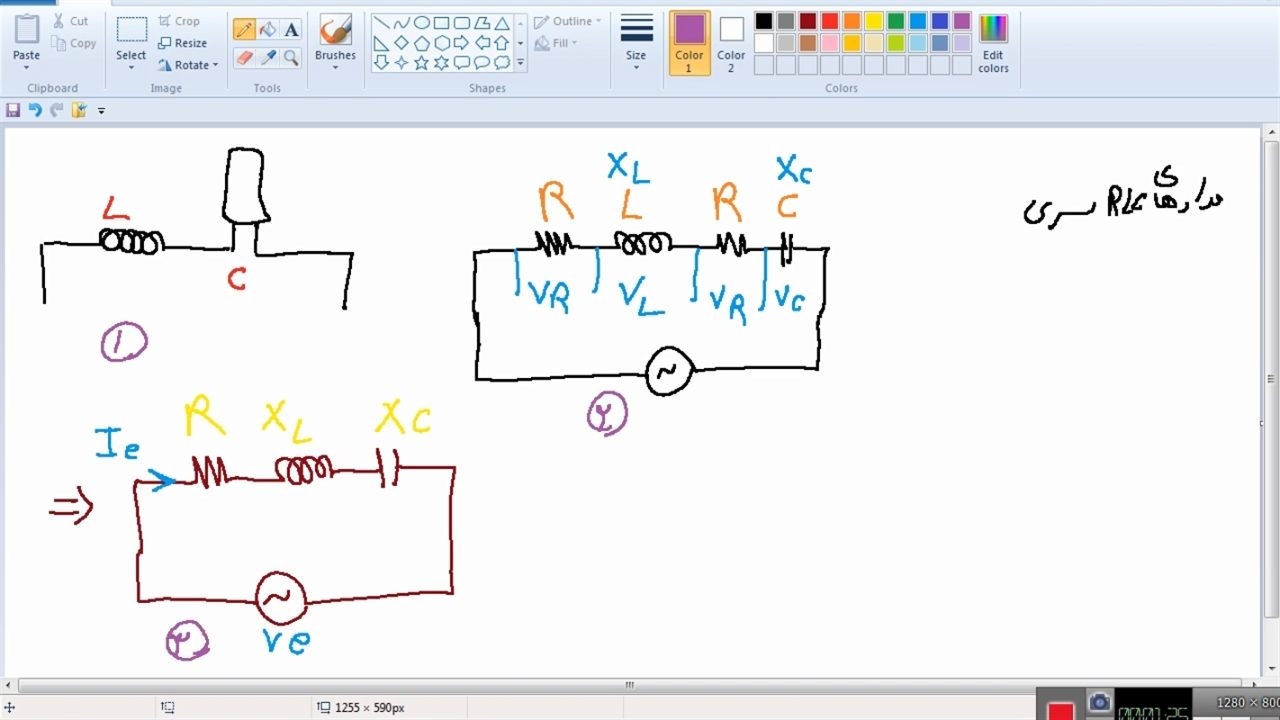Expand the Select tool options arrow

pos(131,67)
